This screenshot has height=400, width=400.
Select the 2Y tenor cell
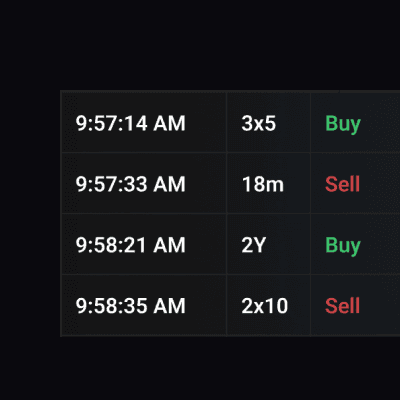269,244
